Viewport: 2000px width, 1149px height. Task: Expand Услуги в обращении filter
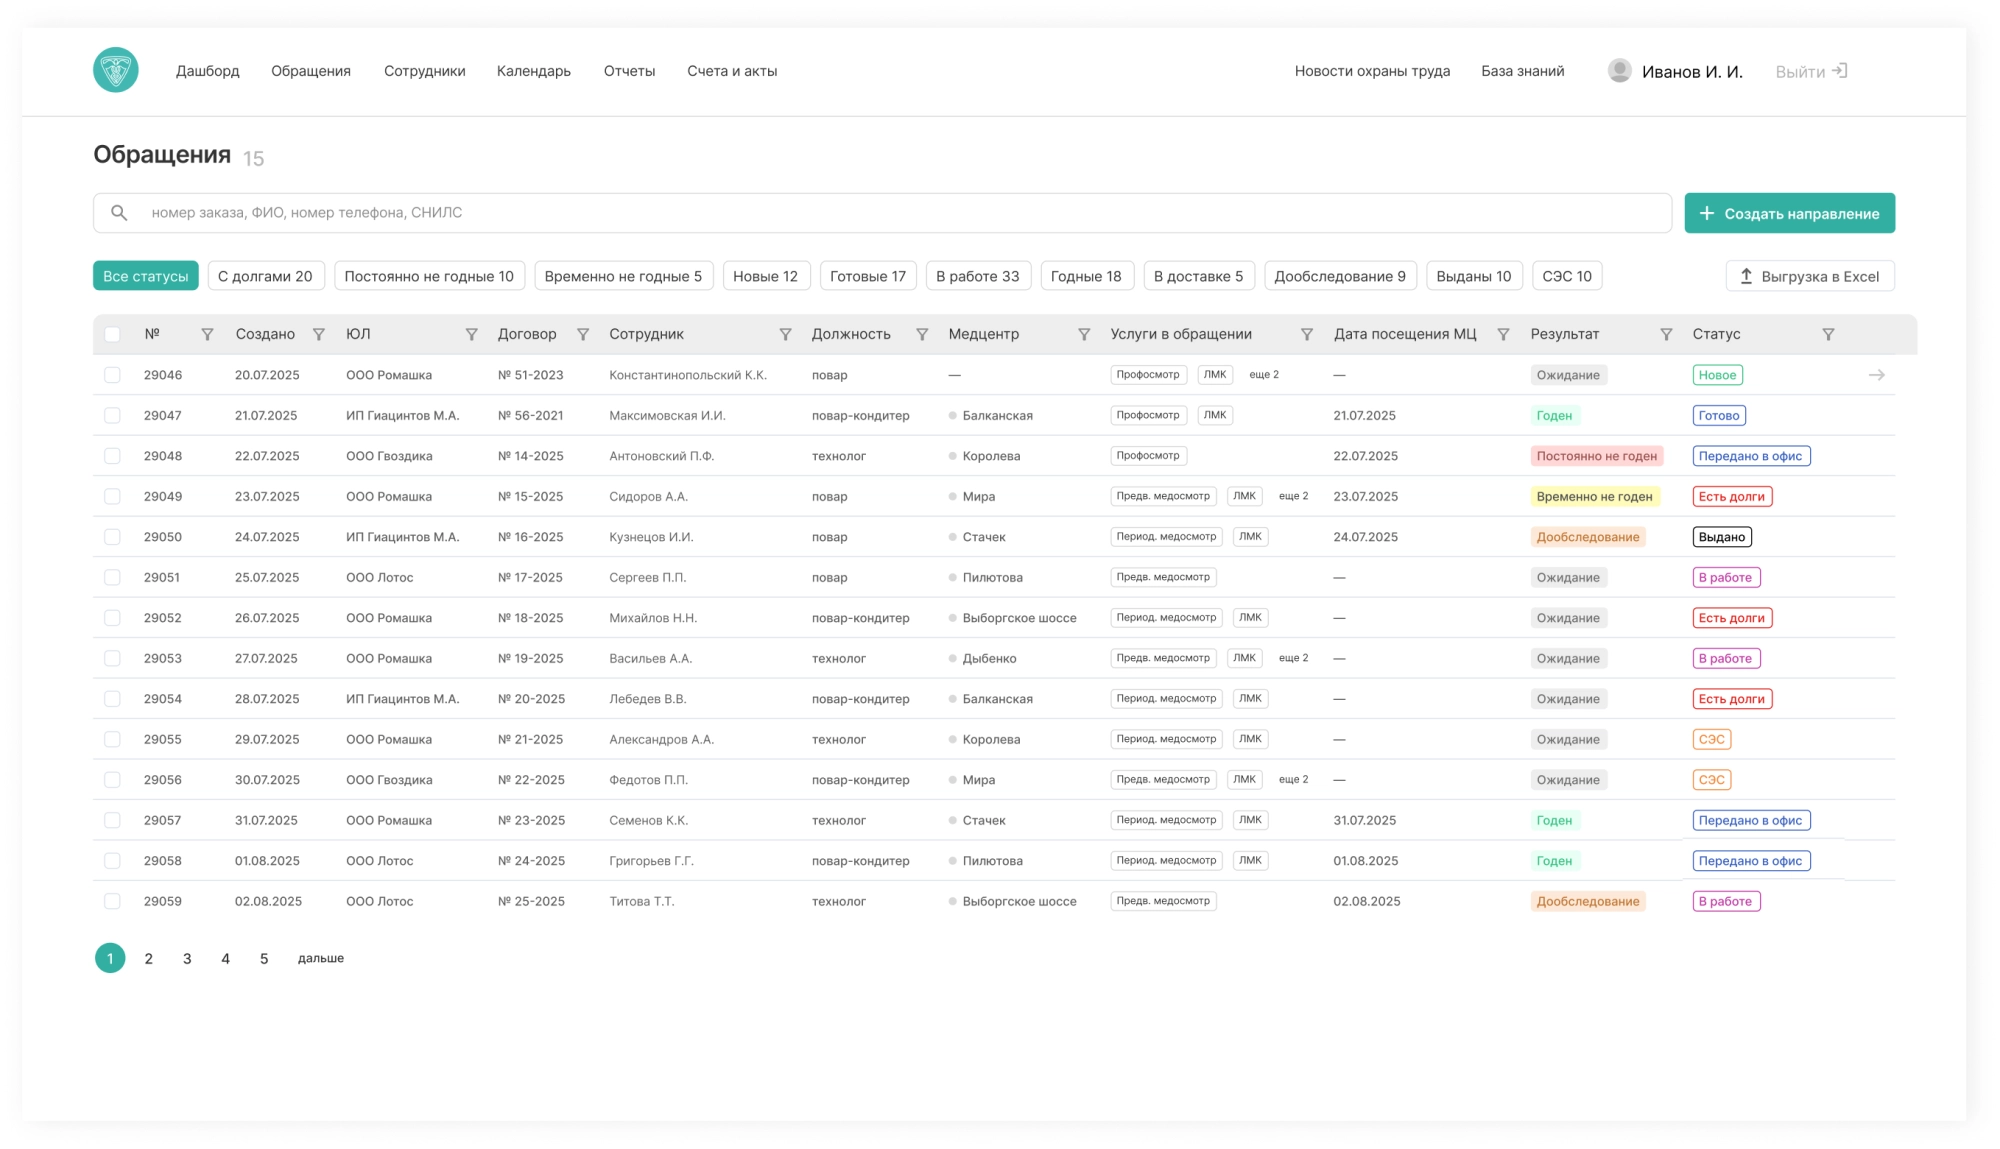[x=1306, y=335]
